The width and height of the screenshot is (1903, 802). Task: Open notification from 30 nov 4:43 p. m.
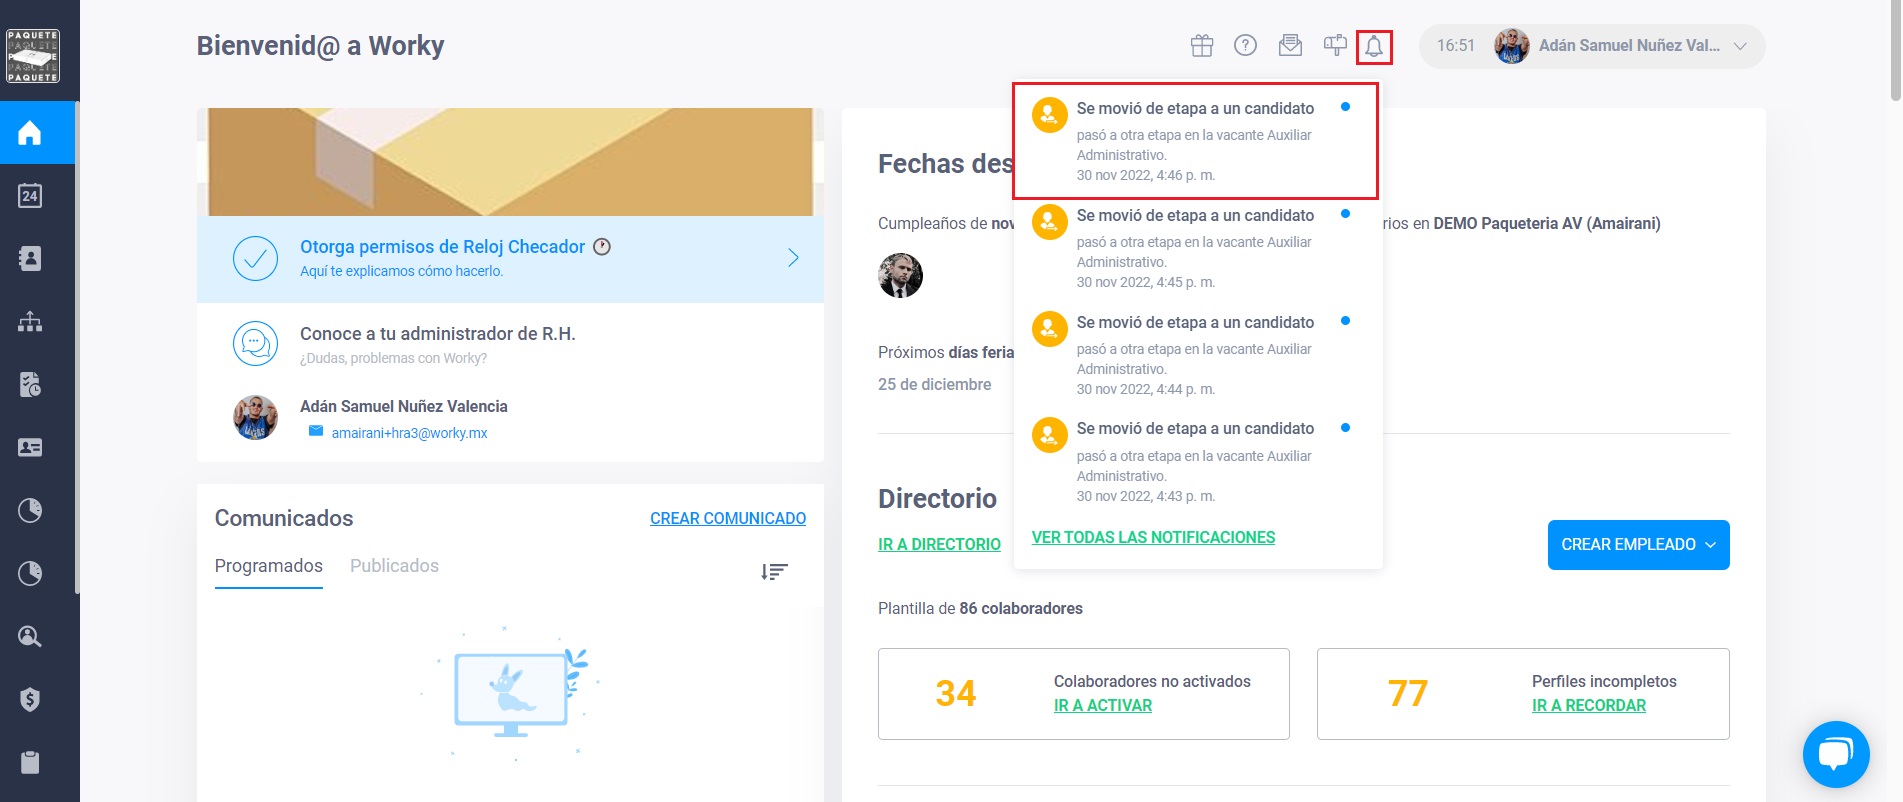pyautogui.click(x=1196, y=462)
